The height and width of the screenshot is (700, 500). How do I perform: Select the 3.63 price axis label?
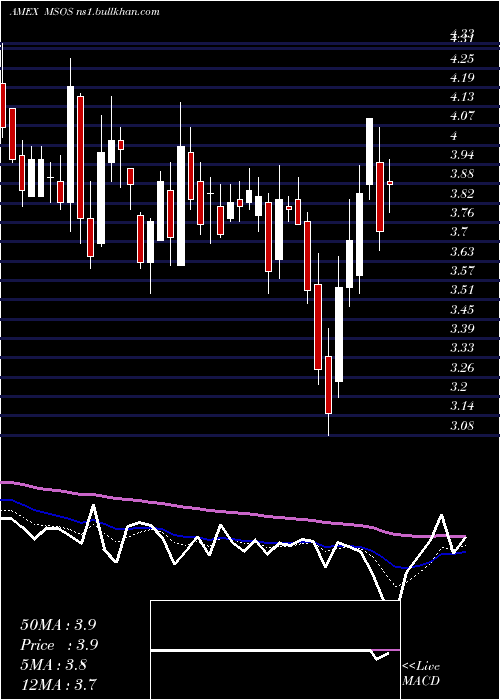coord(462,251)
